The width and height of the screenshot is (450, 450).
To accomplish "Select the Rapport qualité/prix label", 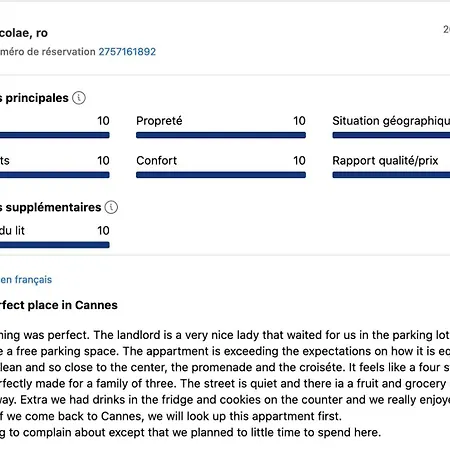I will (385, 161).
